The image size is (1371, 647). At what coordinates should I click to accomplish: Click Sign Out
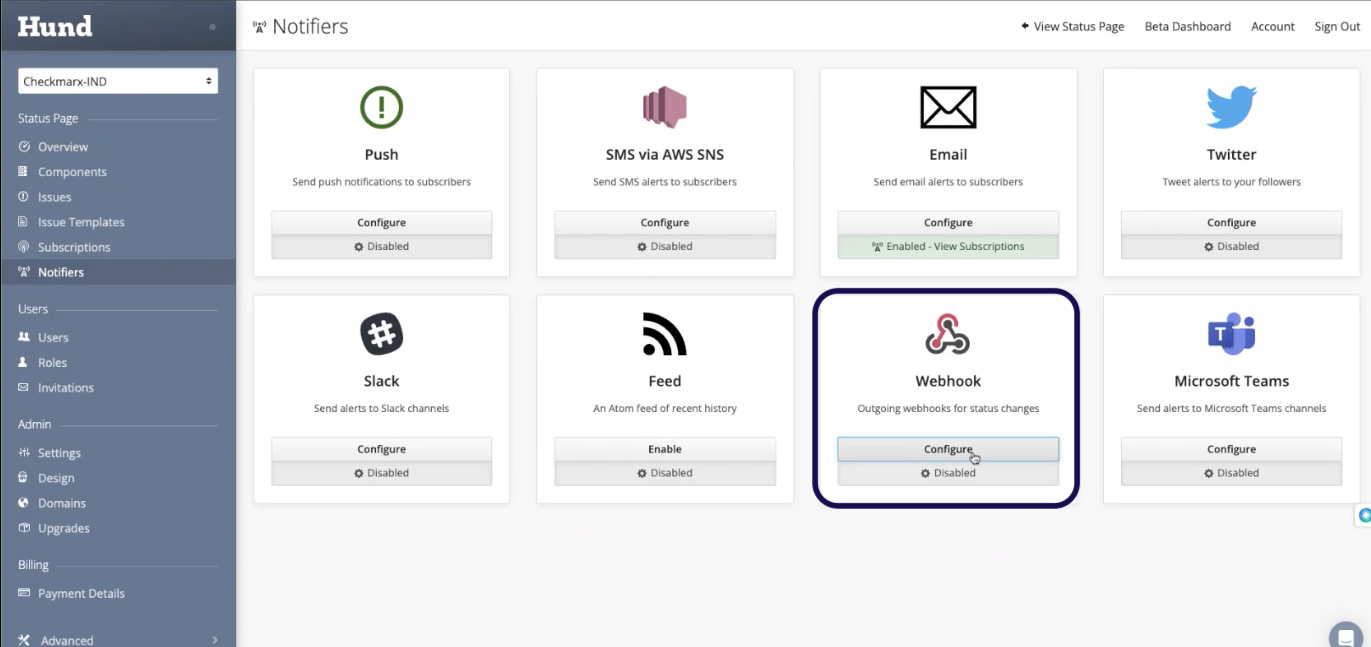pos(1337,26)
